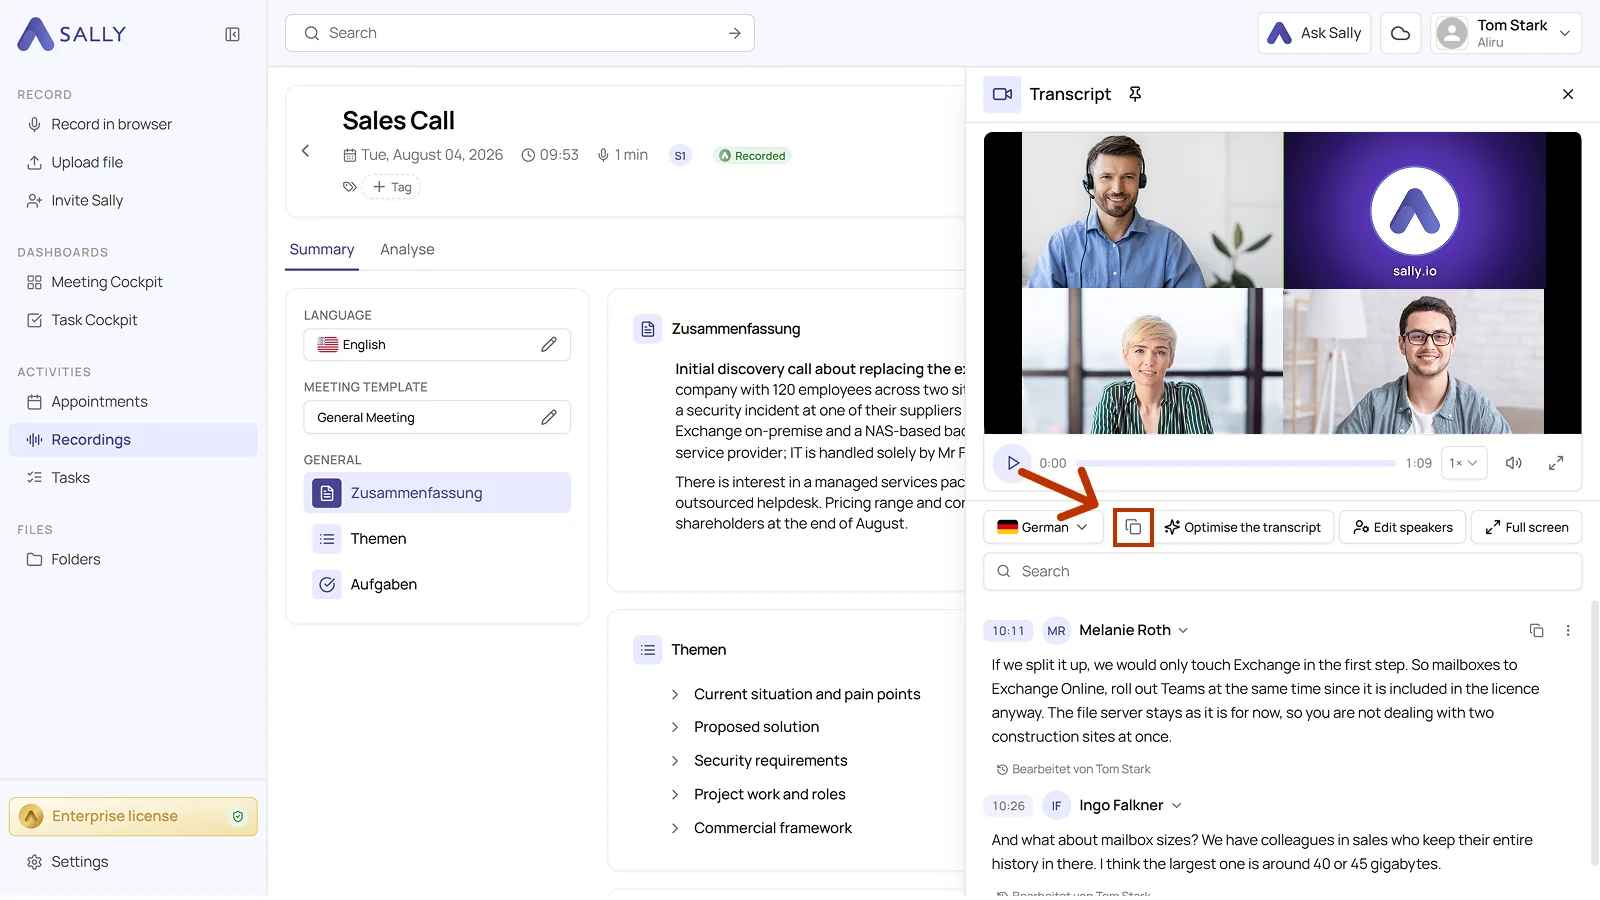Copy the whole transcript using the copy icon
This screenshot has width=1600, height=900.
click(1133, 527)
